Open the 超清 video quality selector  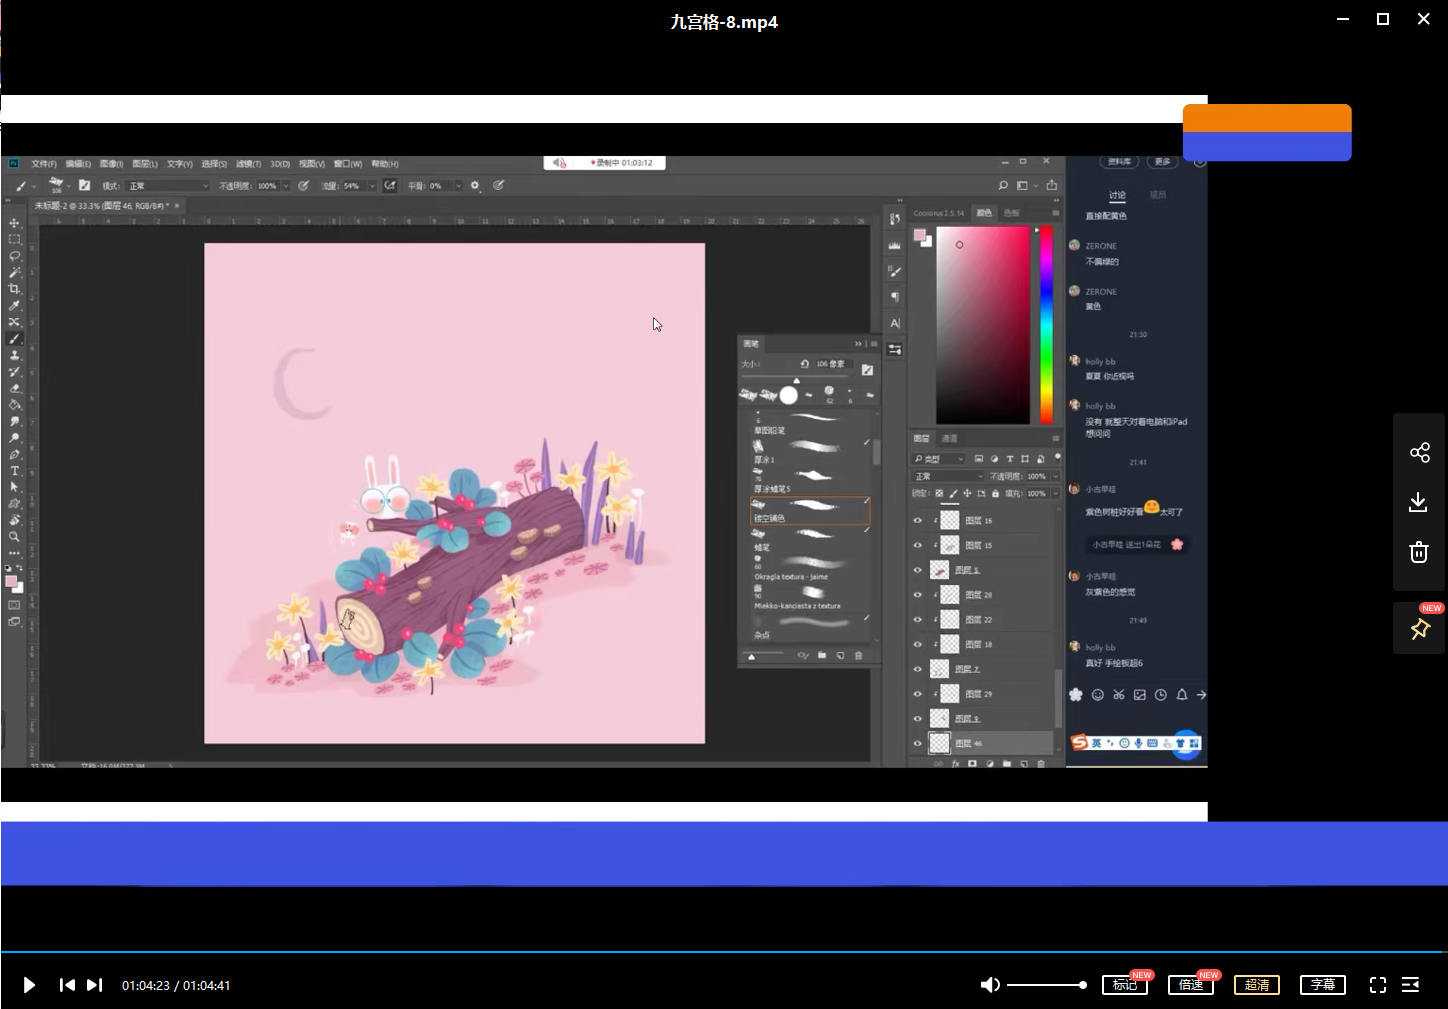point(1256,985)
